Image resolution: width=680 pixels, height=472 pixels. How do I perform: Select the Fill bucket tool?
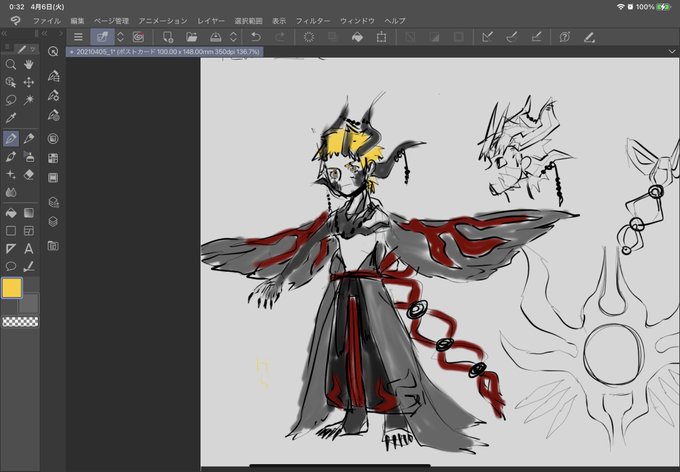[x=11, y=213]
